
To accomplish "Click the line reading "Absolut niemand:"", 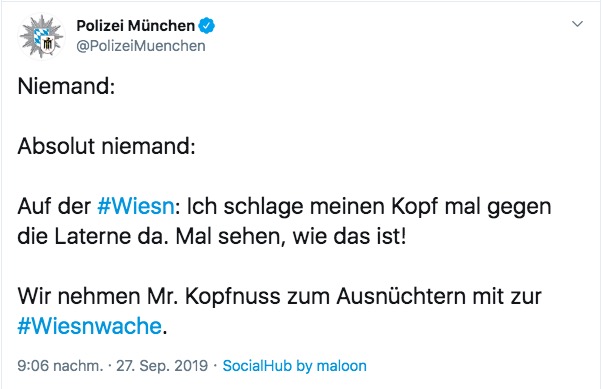I will [106, 146].
